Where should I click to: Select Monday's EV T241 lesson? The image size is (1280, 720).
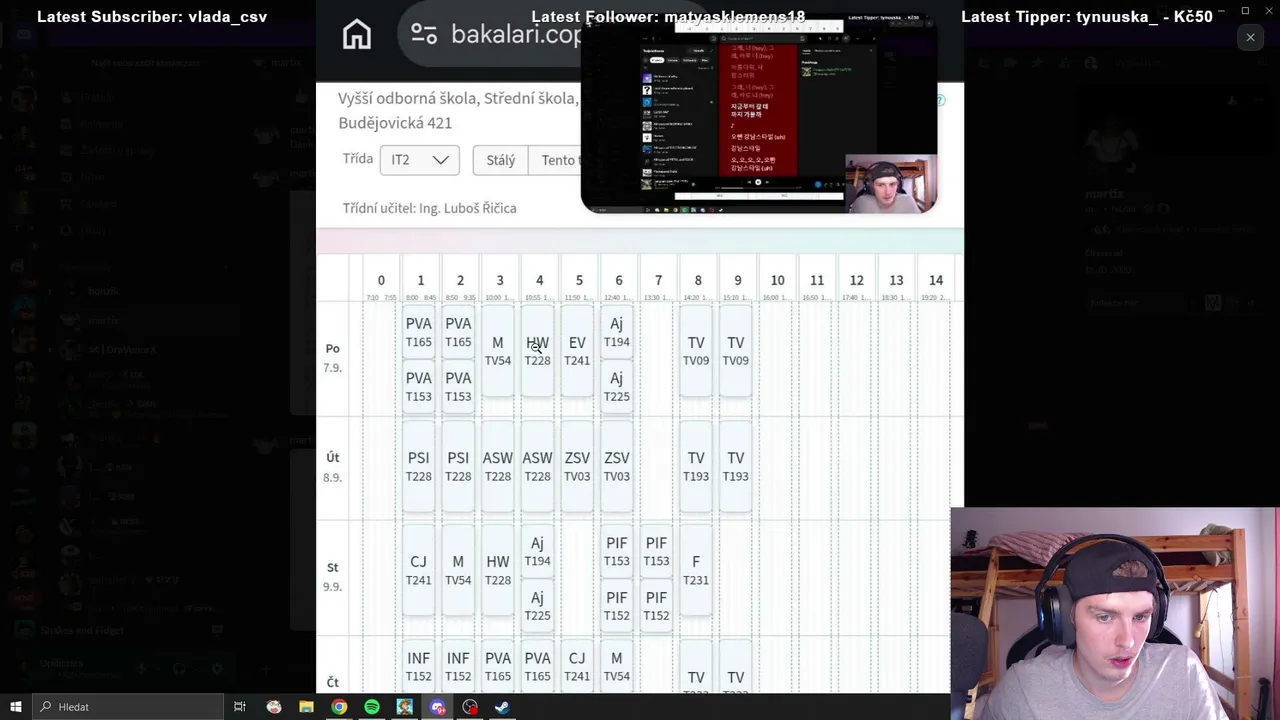point(577,351)
